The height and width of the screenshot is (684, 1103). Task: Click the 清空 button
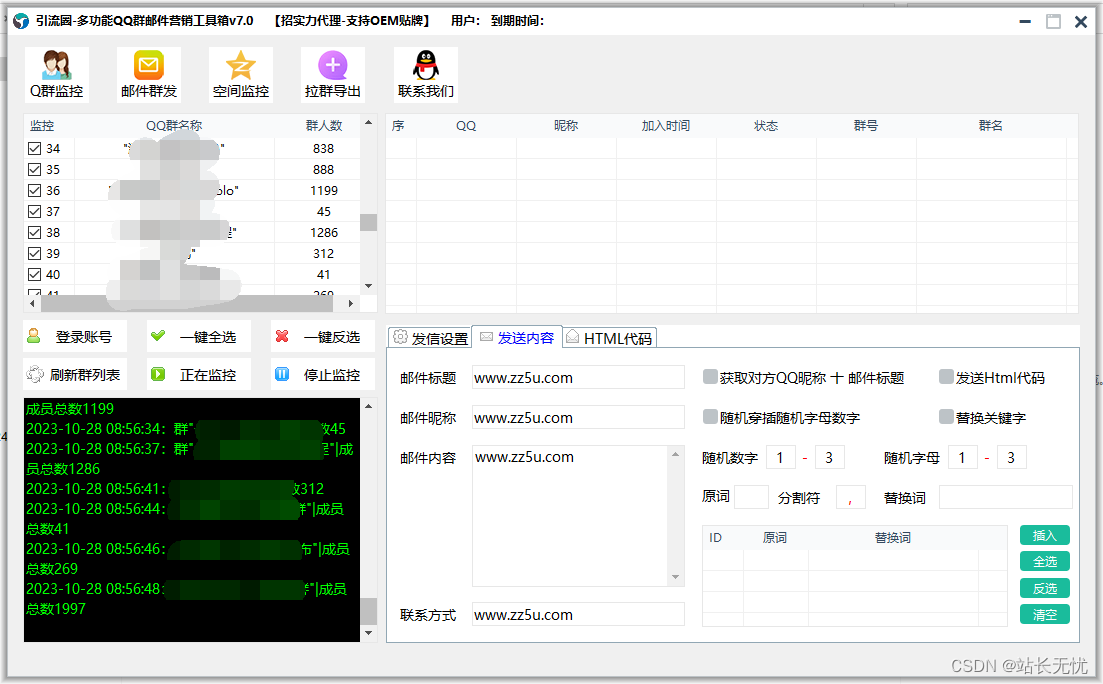(x=1045, y=614)
